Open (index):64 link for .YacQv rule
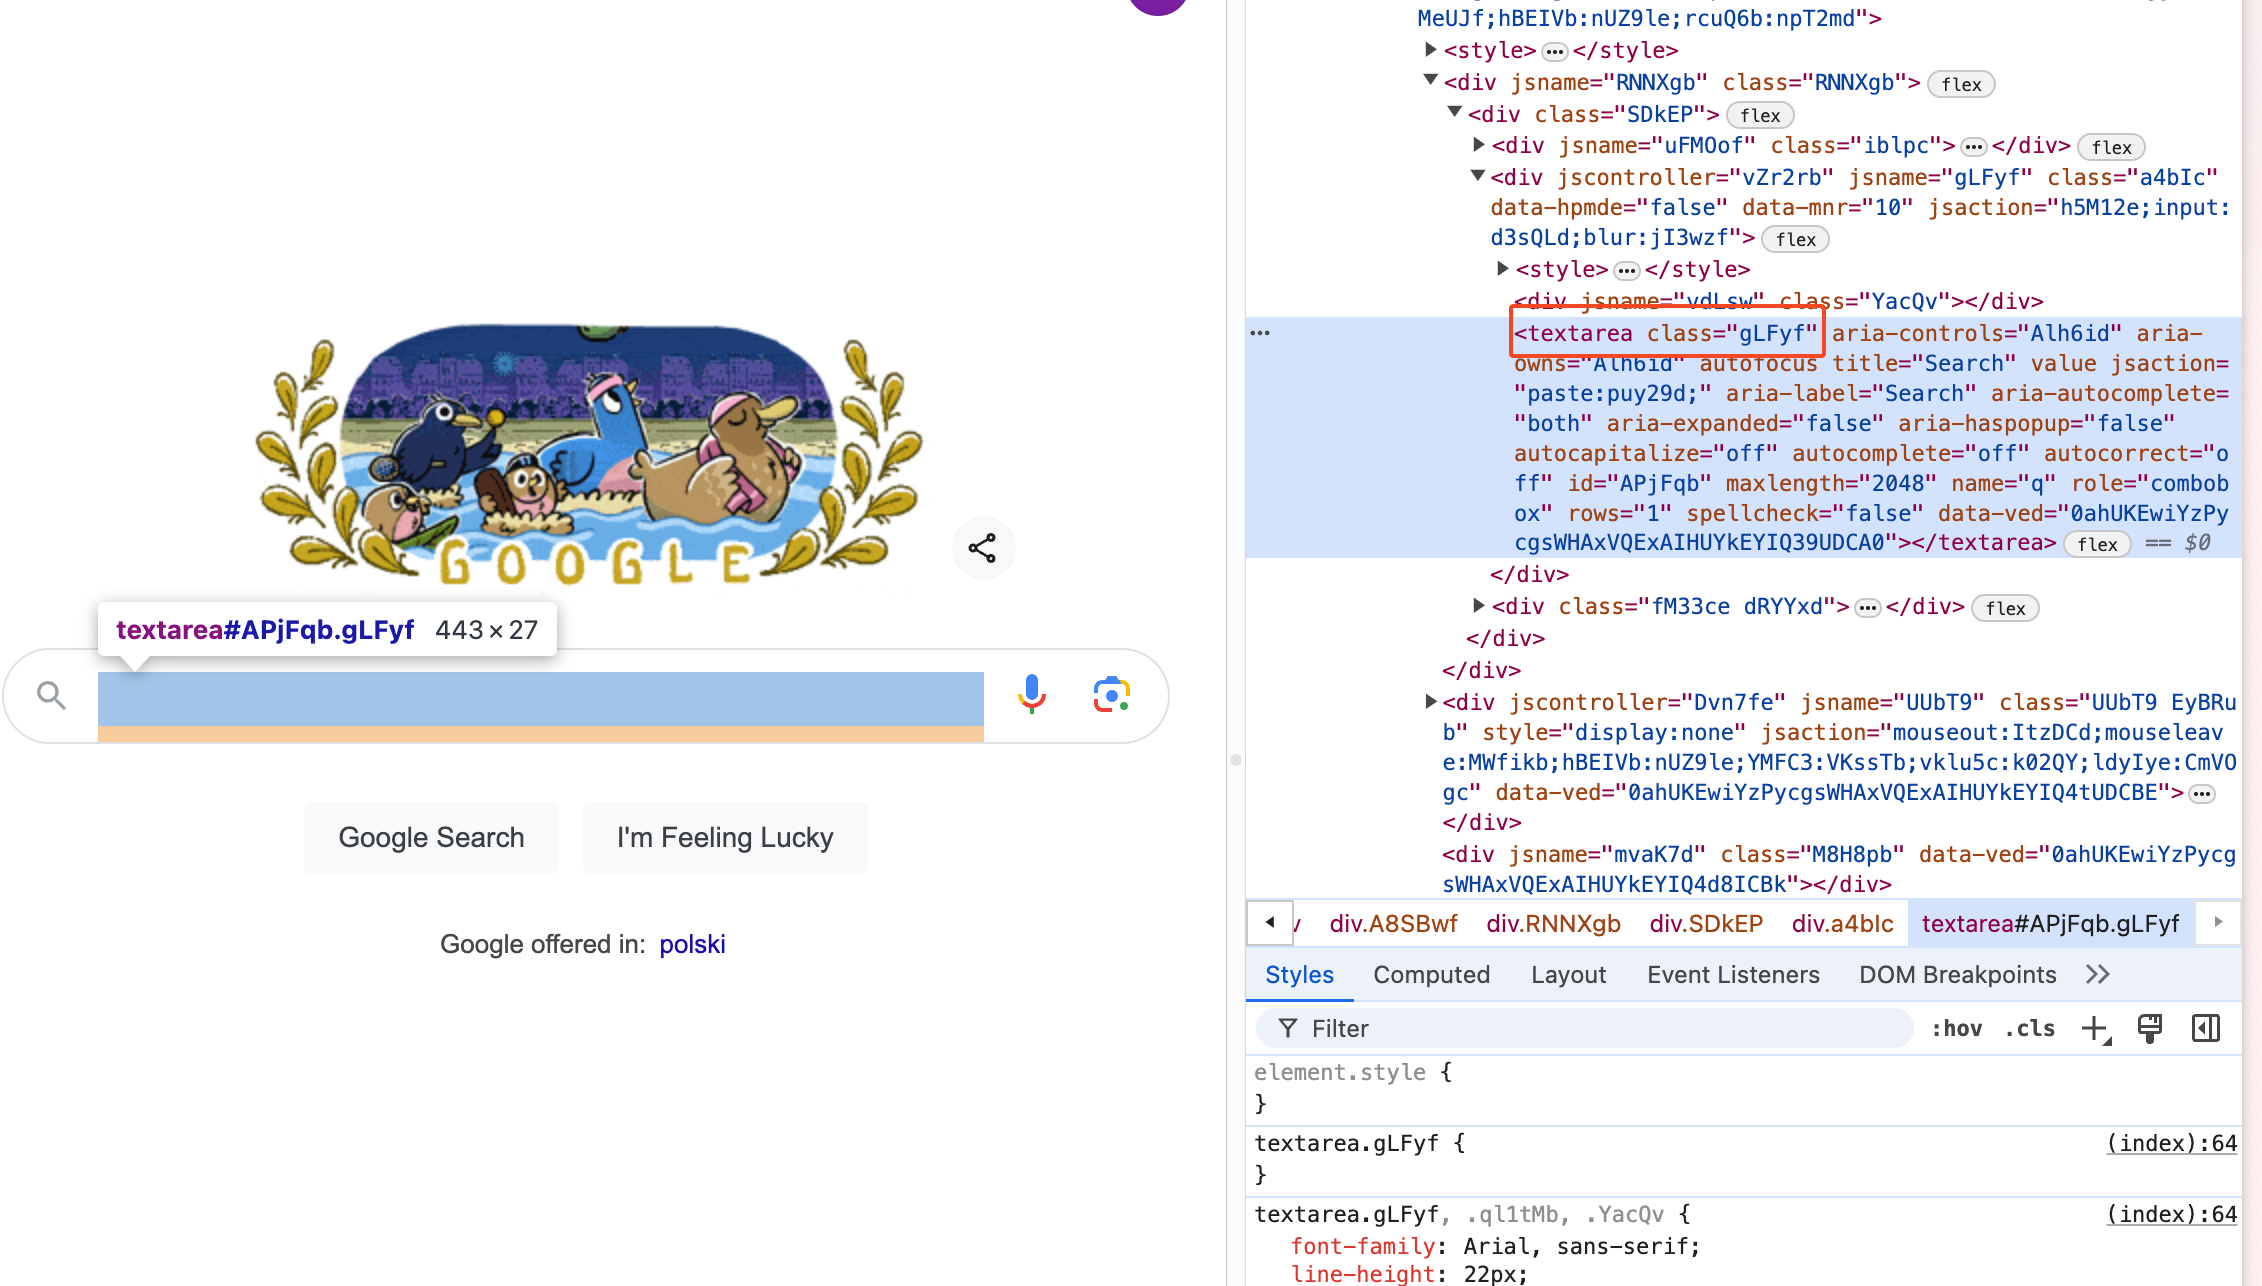The height and width of the screenshot is (1286, 2262). pyautogui.click(x=2171, y=1214)
